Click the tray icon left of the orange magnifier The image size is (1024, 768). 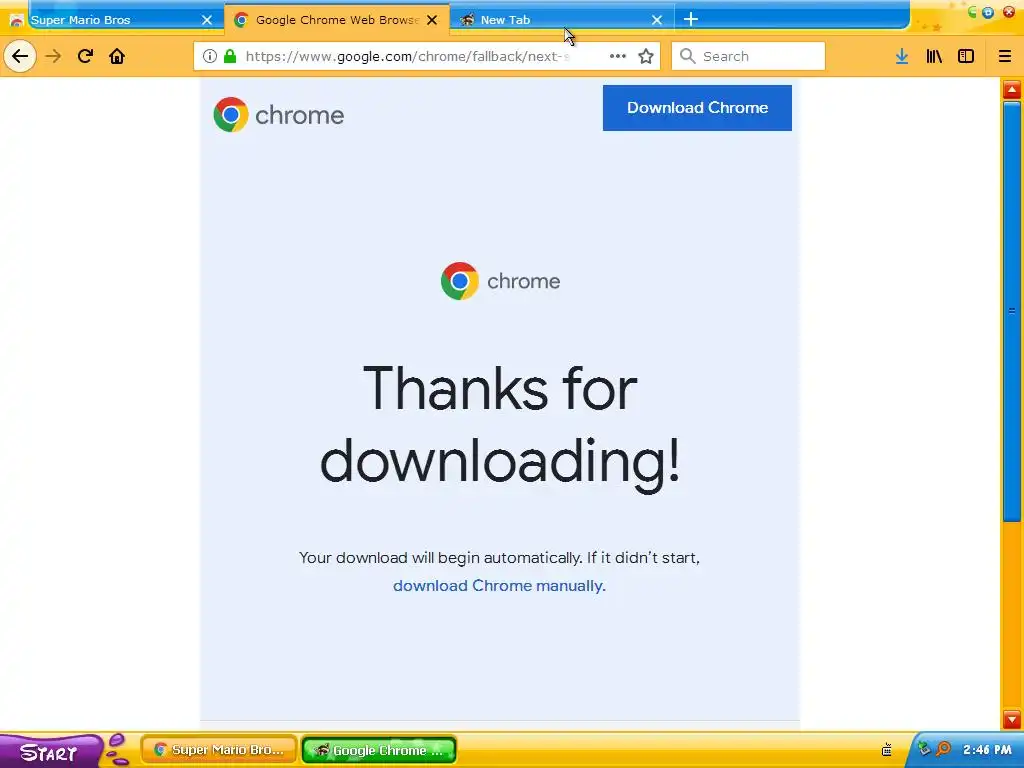(924, 749)
